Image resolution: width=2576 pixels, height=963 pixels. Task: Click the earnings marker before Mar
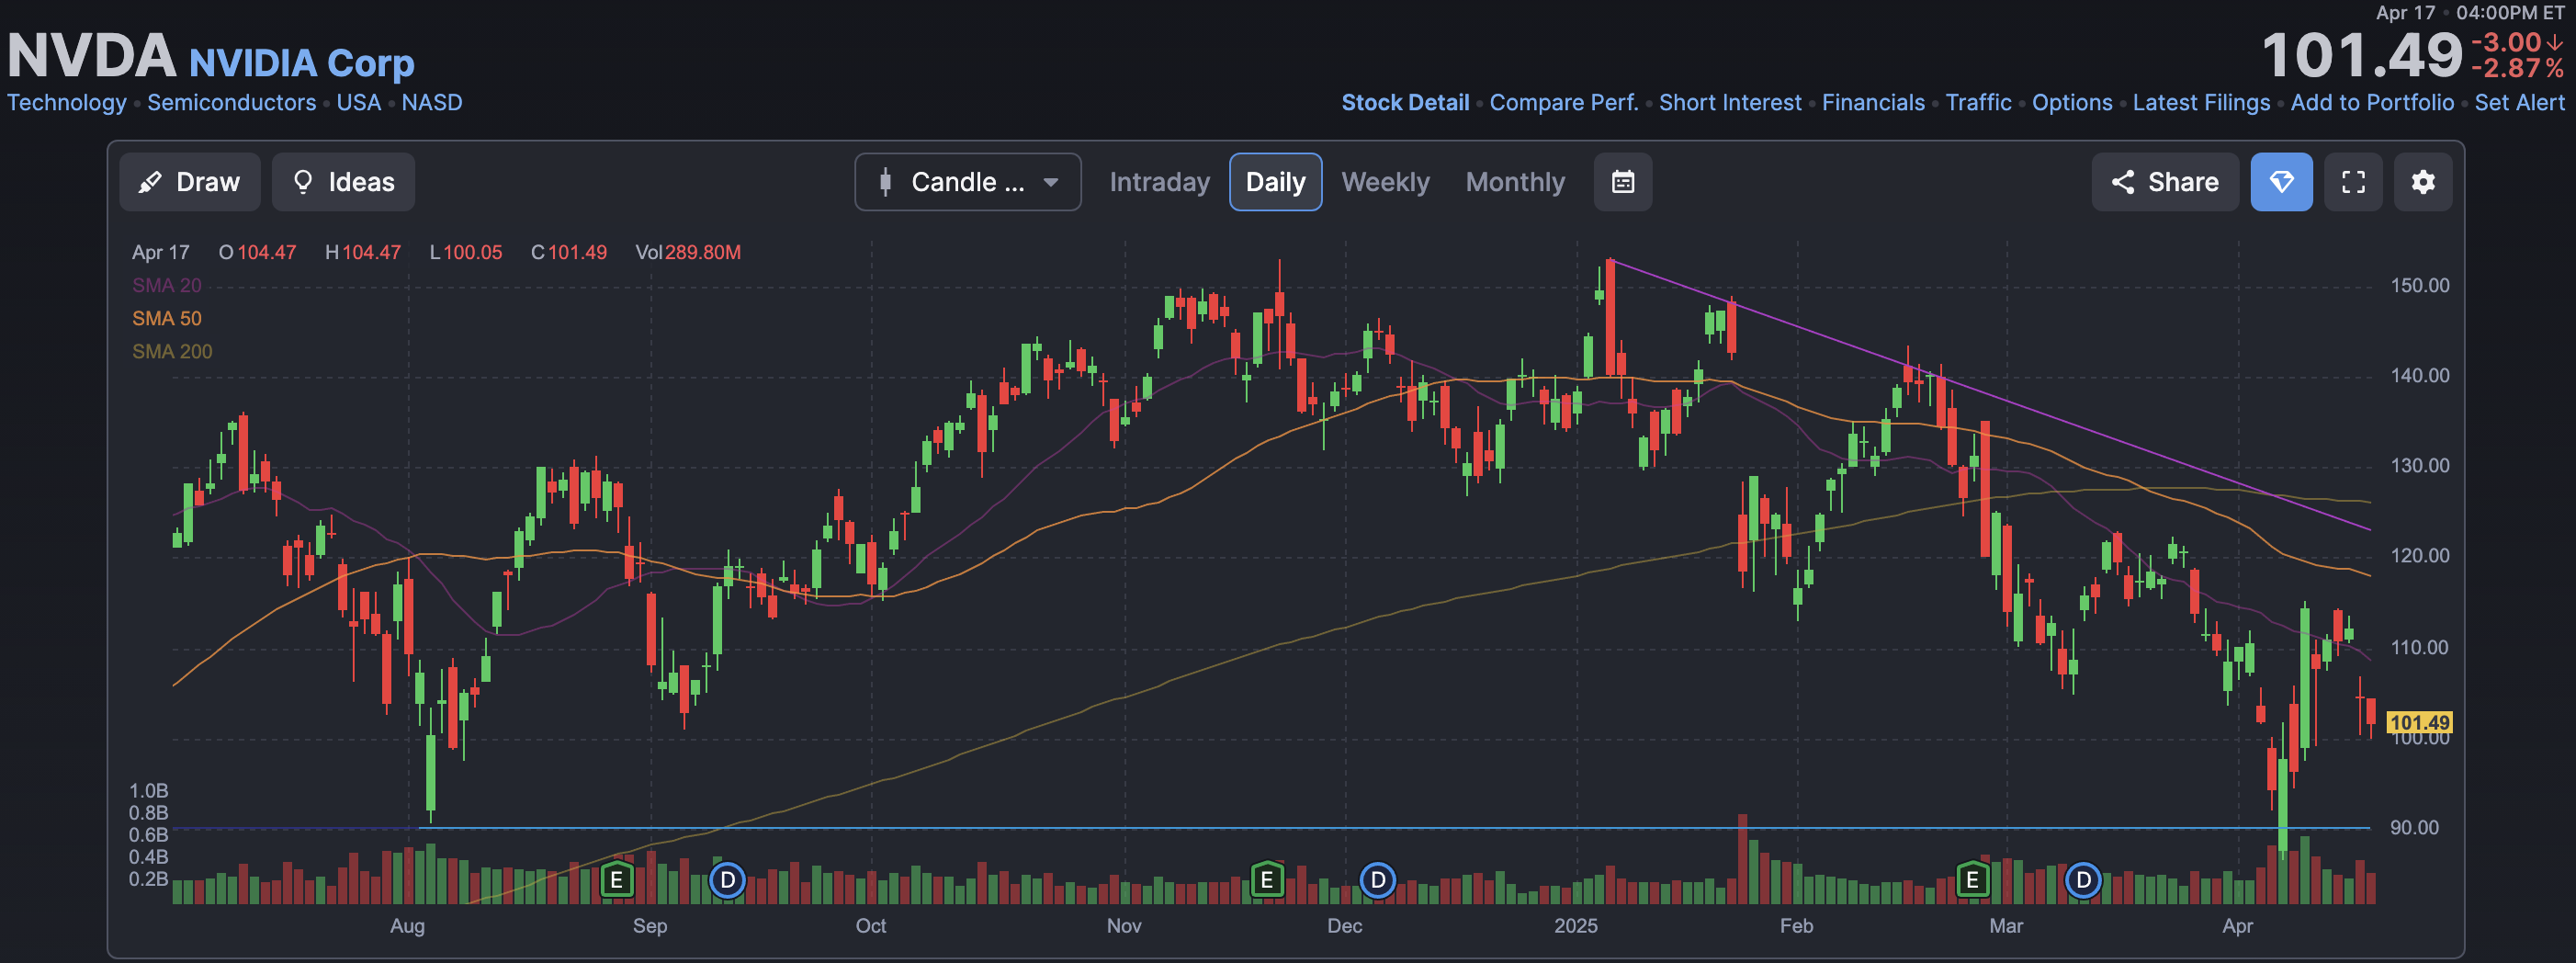coord(1972,880)
